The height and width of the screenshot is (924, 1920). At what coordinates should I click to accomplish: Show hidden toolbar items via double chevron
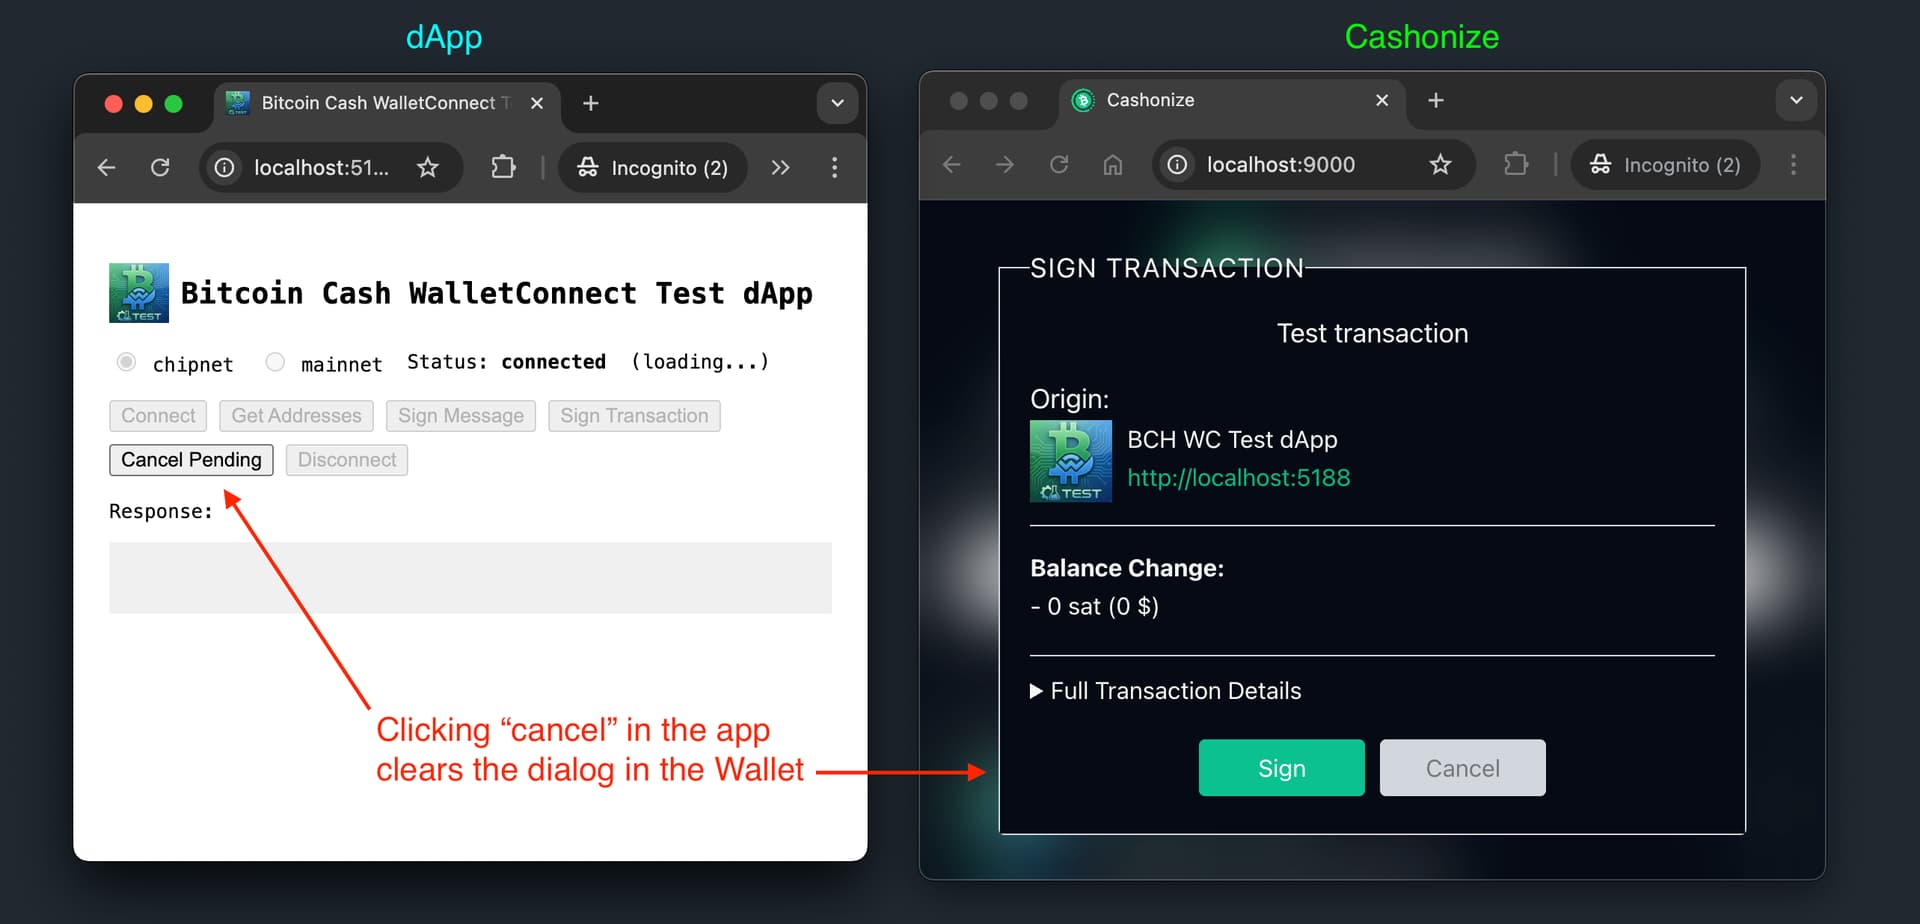coord(780,168)
